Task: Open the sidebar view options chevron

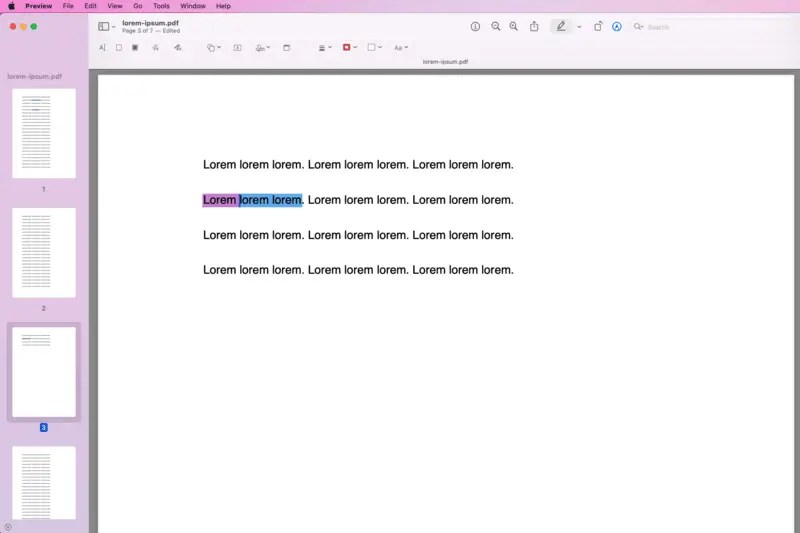Action: pos(113,27)
